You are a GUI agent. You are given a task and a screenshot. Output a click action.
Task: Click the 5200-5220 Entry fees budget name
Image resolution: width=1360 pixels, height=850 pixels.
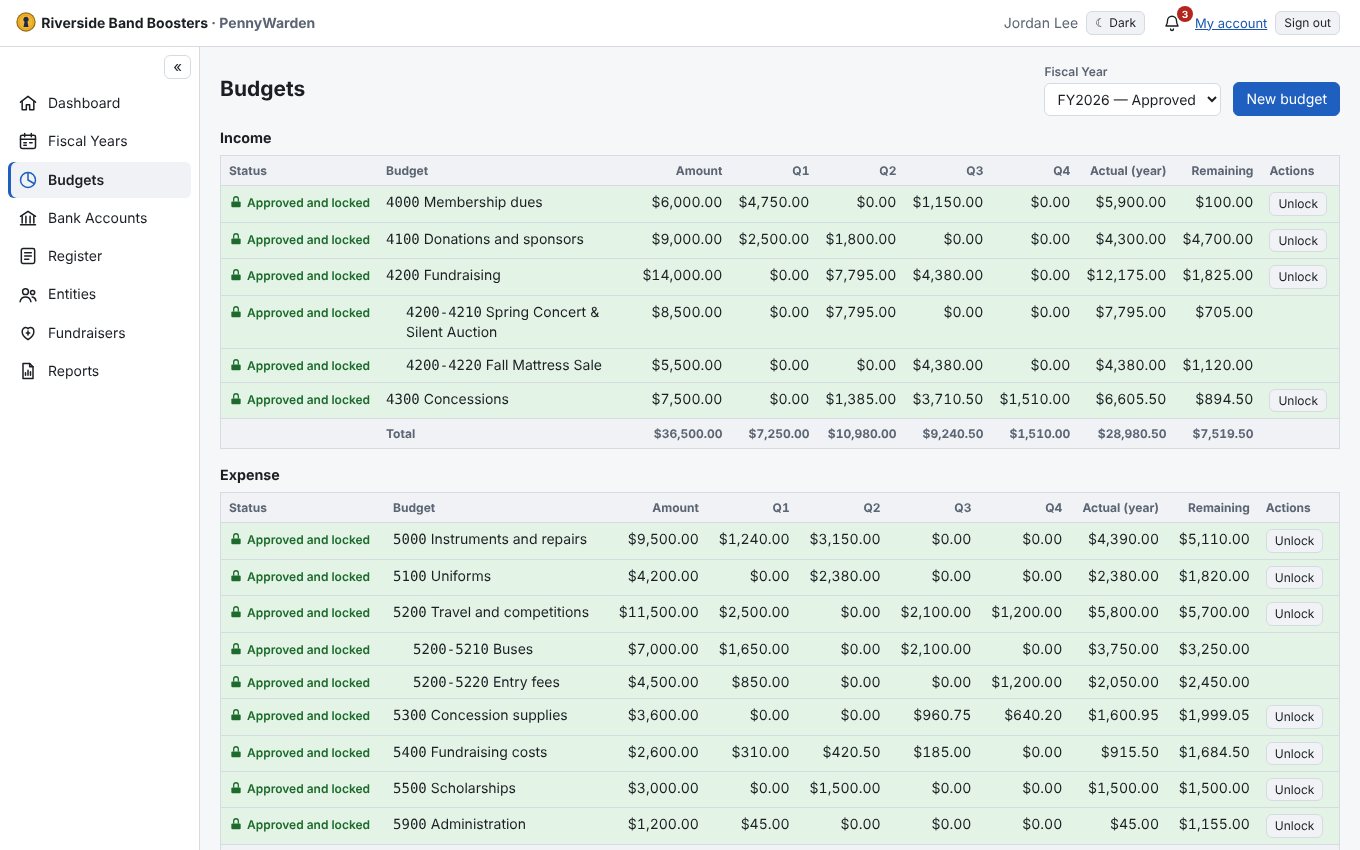point(486,682)
